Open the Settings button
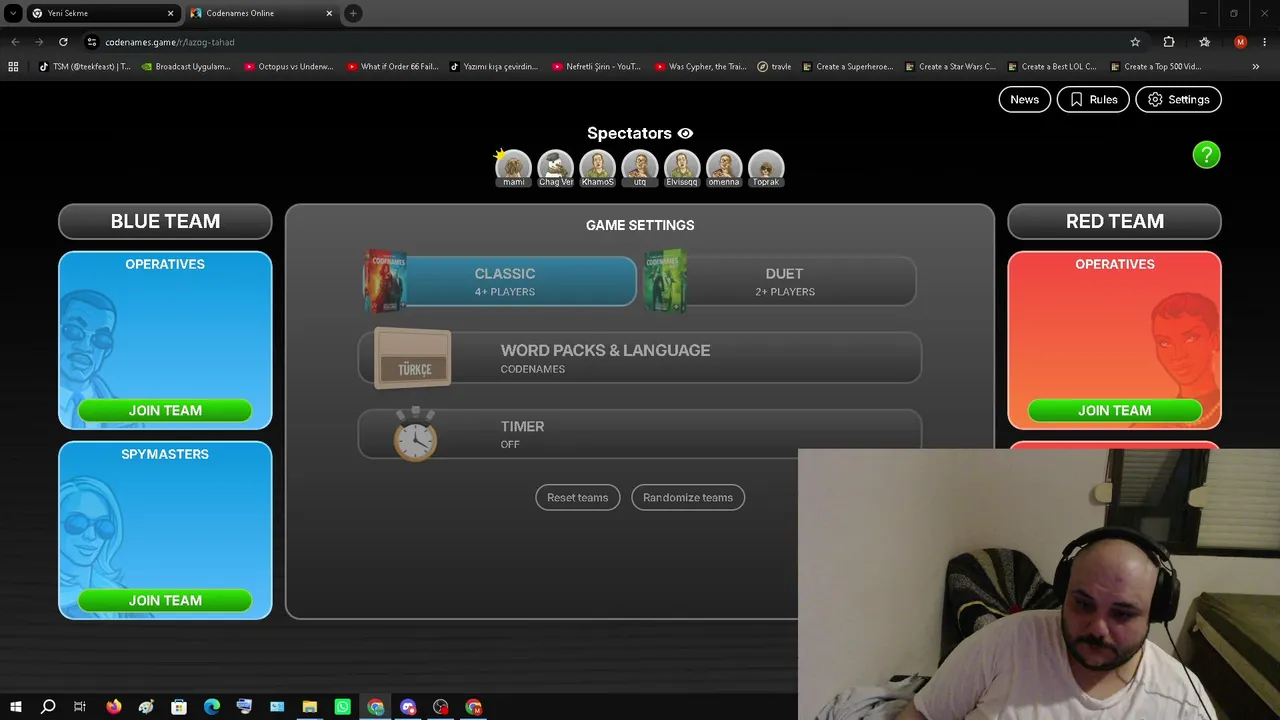Screen dimensions: 1280x720 pos(1179,99)
